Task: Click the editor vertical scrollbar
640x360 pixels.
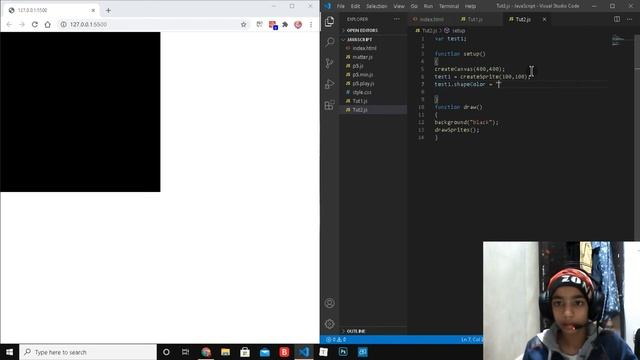Action: 637,137
